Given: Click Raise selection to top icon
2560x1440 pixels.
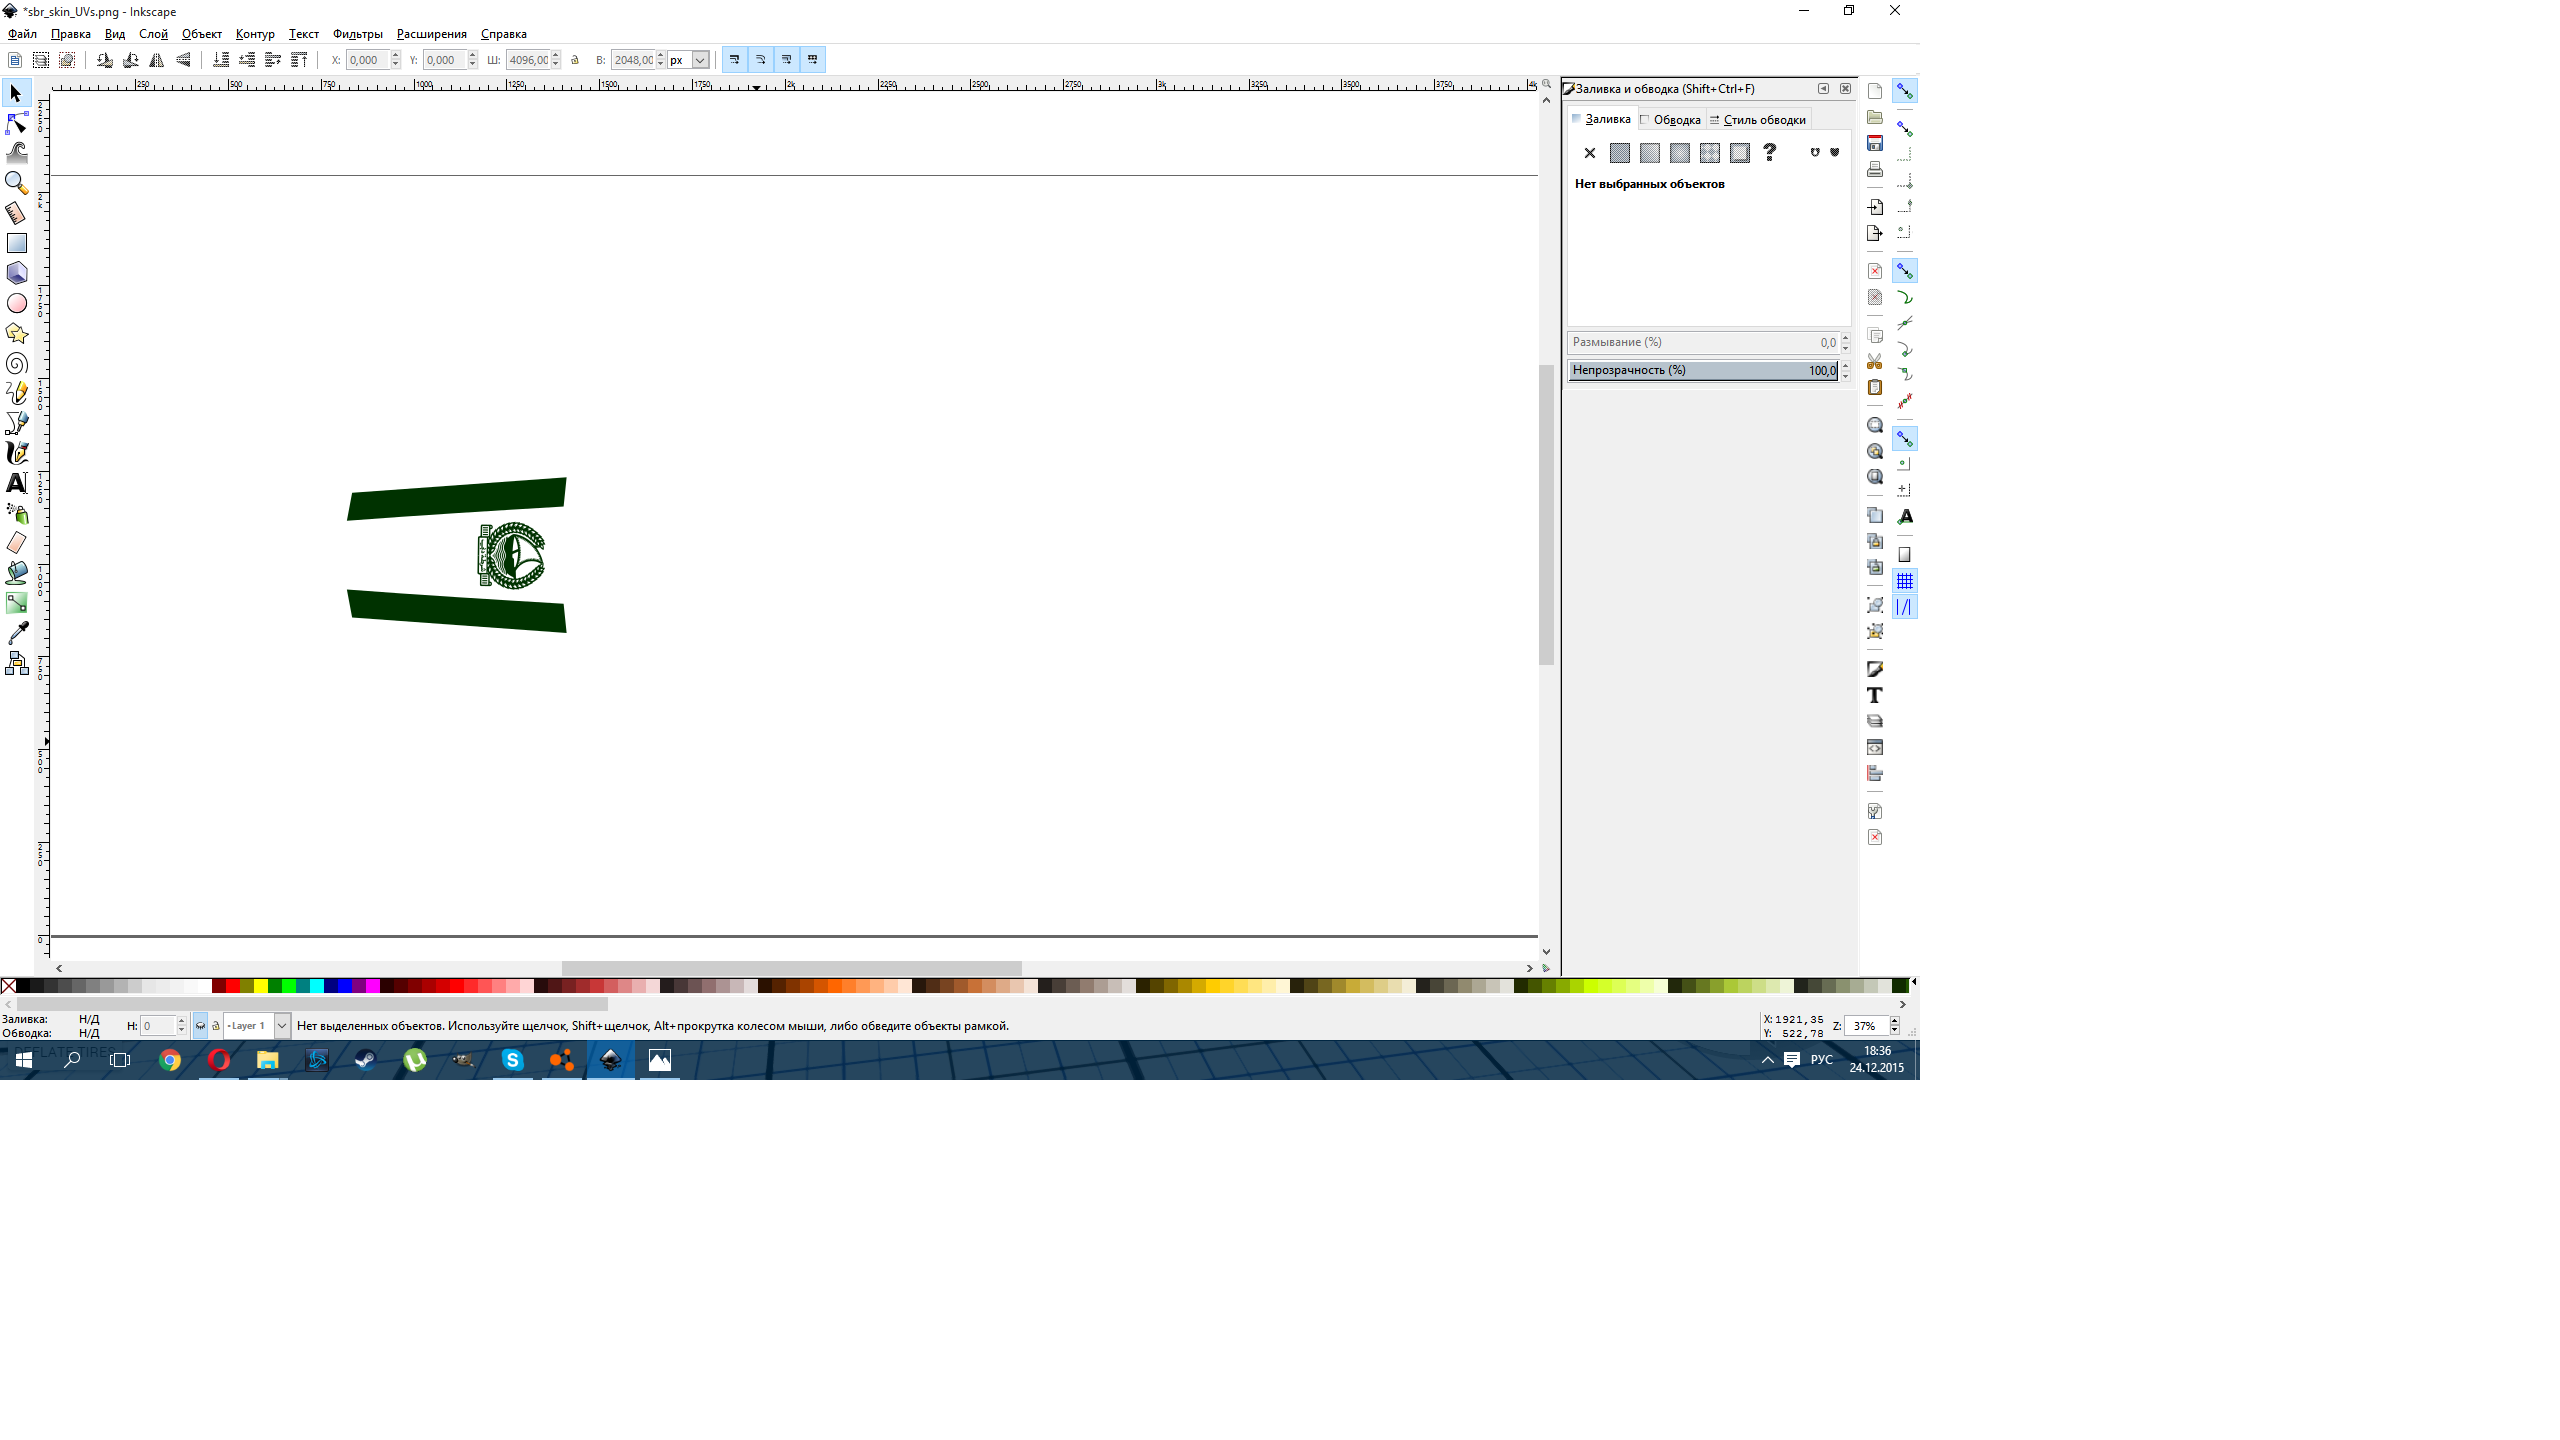Looking at the screenshot, I should click(299, 60).
